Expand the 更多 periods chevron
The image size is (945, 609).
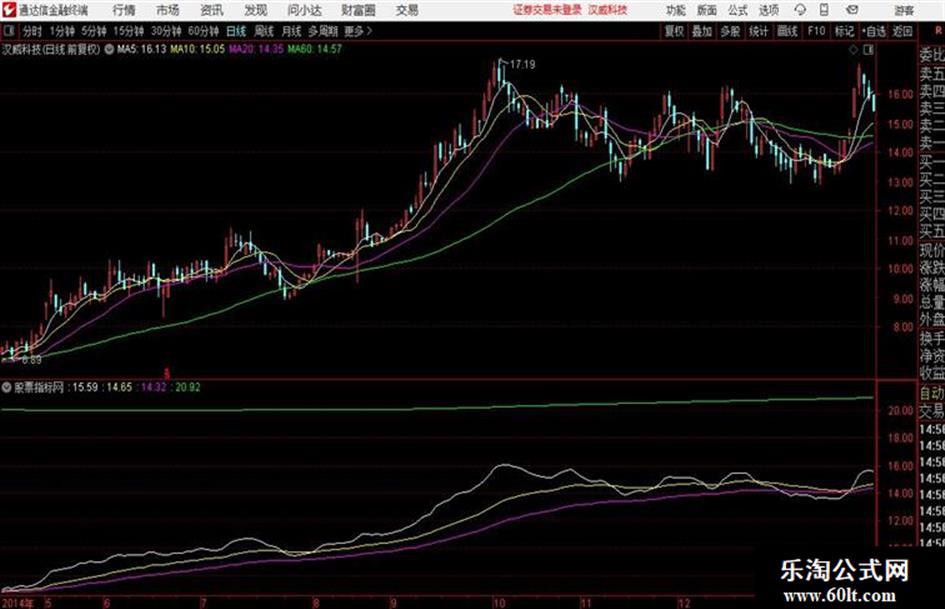pyautogui.click(x=369, y=31)
